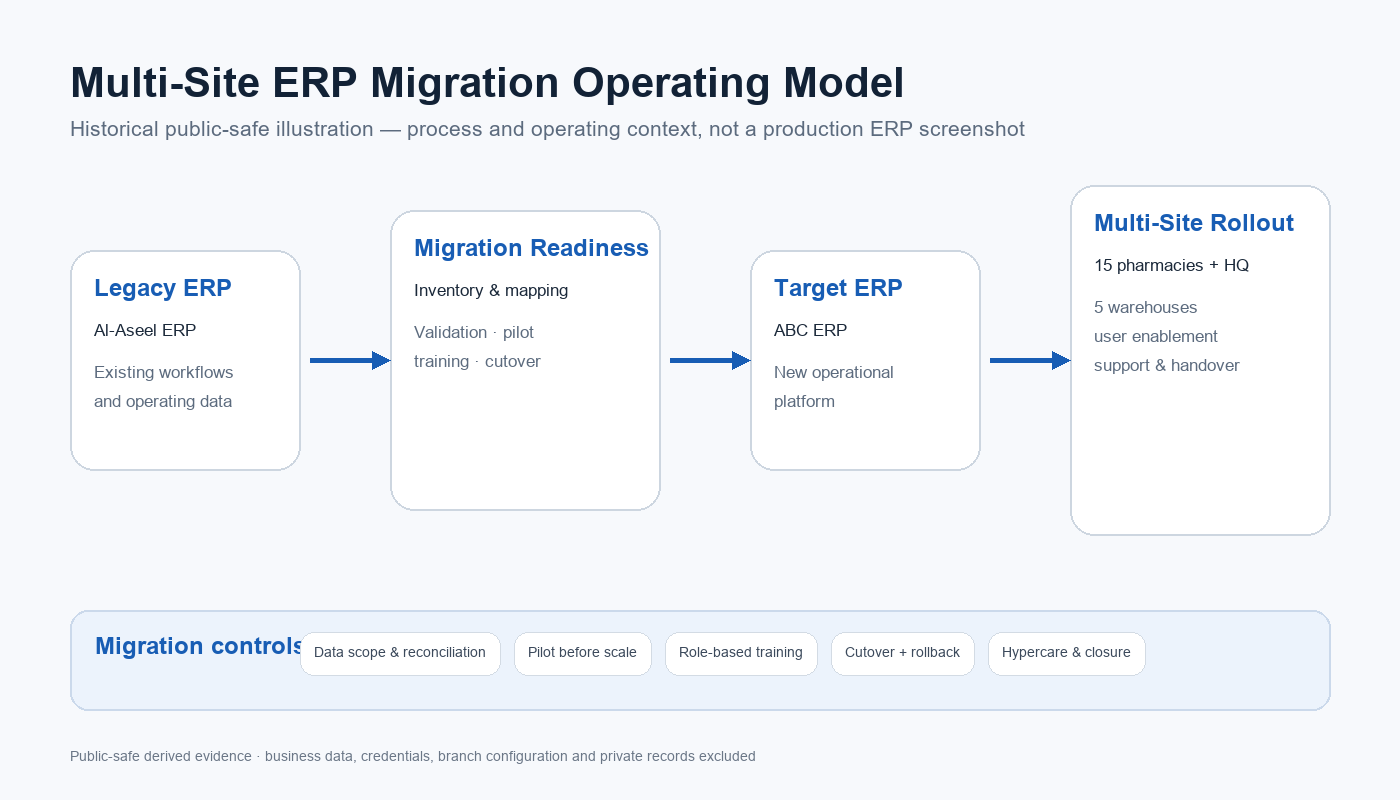Select the Al-Aseel ERP text
This screenshot has width=1400, height=800.
click(145, 330)
